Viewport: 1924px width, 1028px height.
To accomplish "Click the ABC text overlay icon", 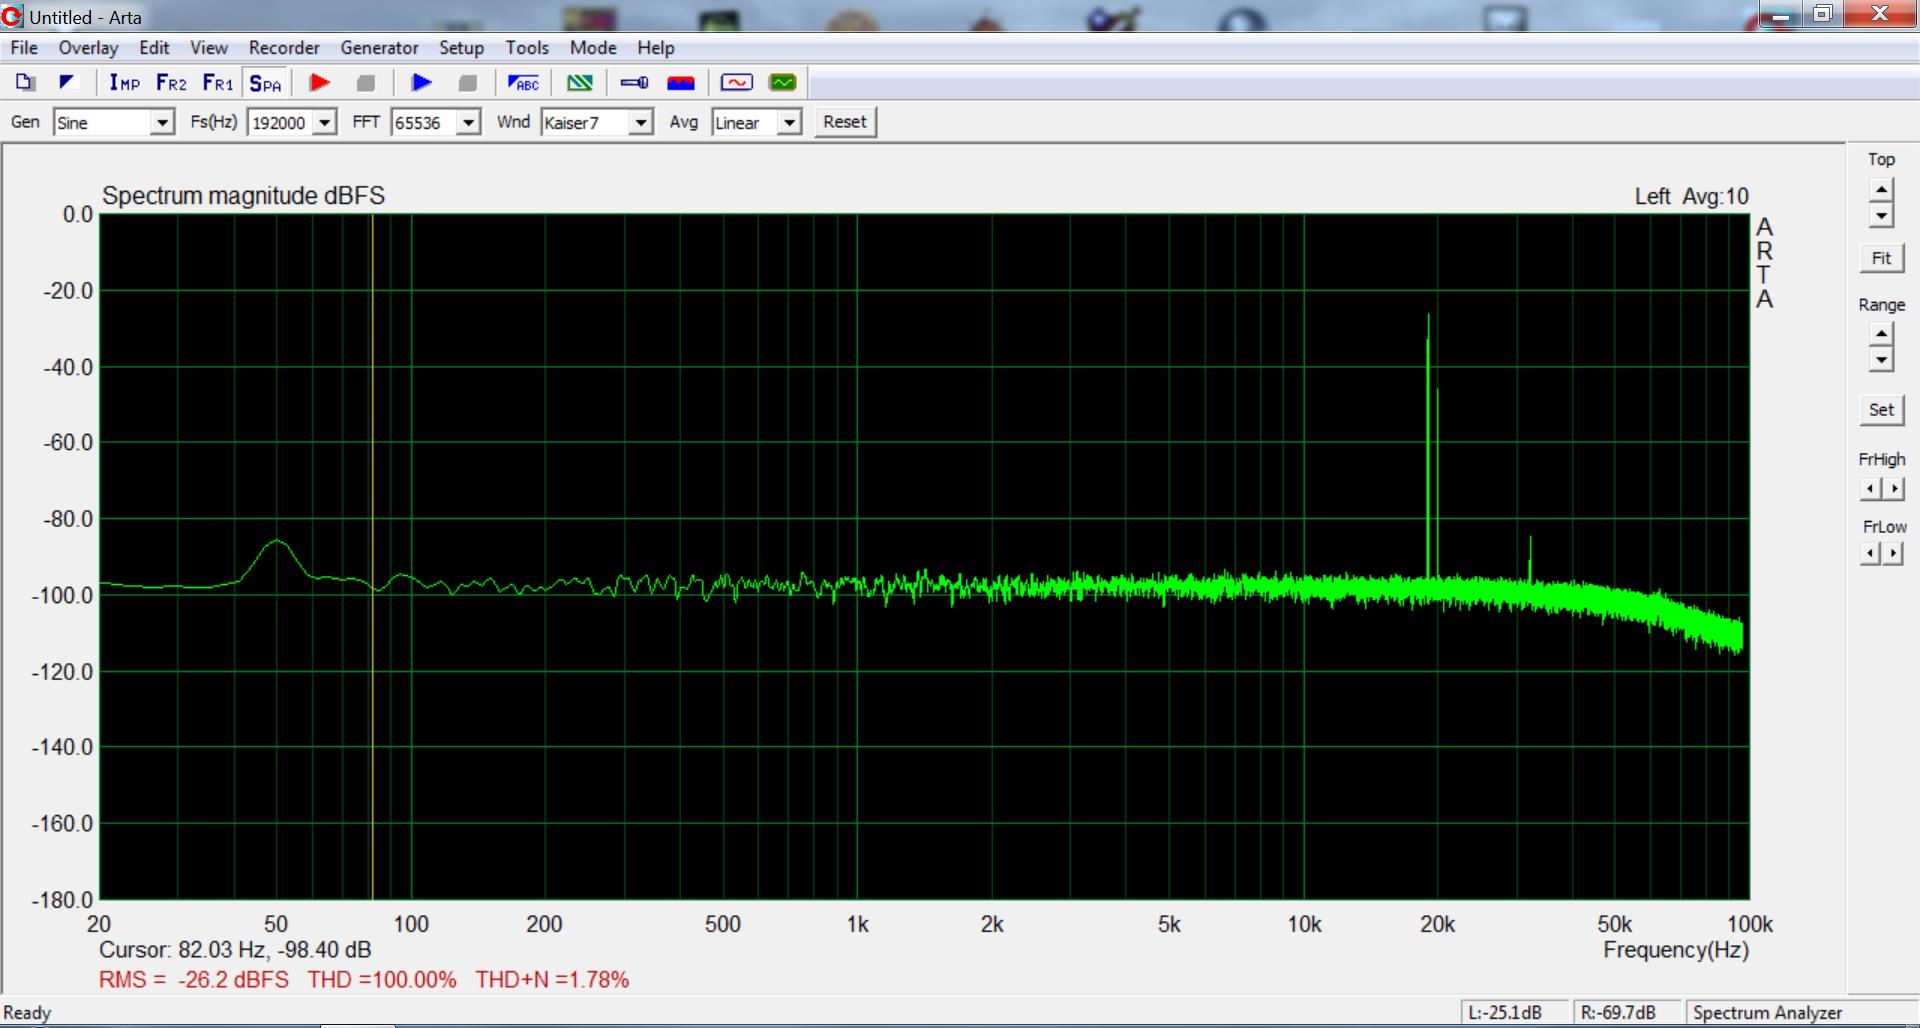I will pos(524,83).
